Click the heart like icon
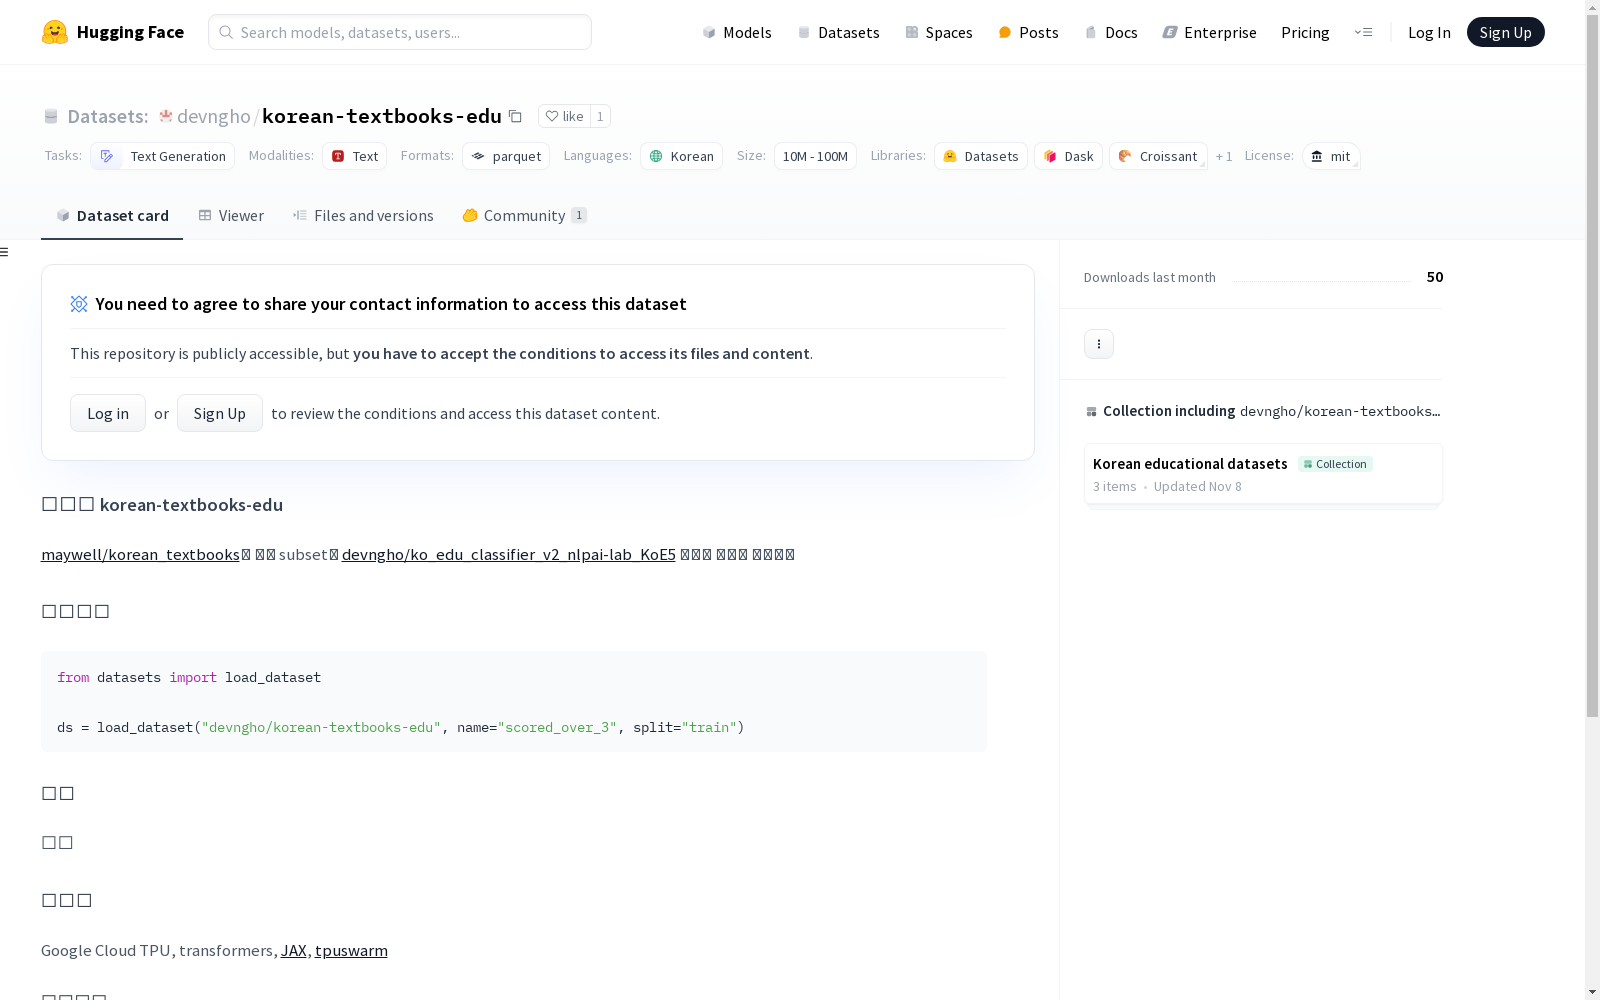This screenshot has width=1600, height=1000. coord(551,116)
